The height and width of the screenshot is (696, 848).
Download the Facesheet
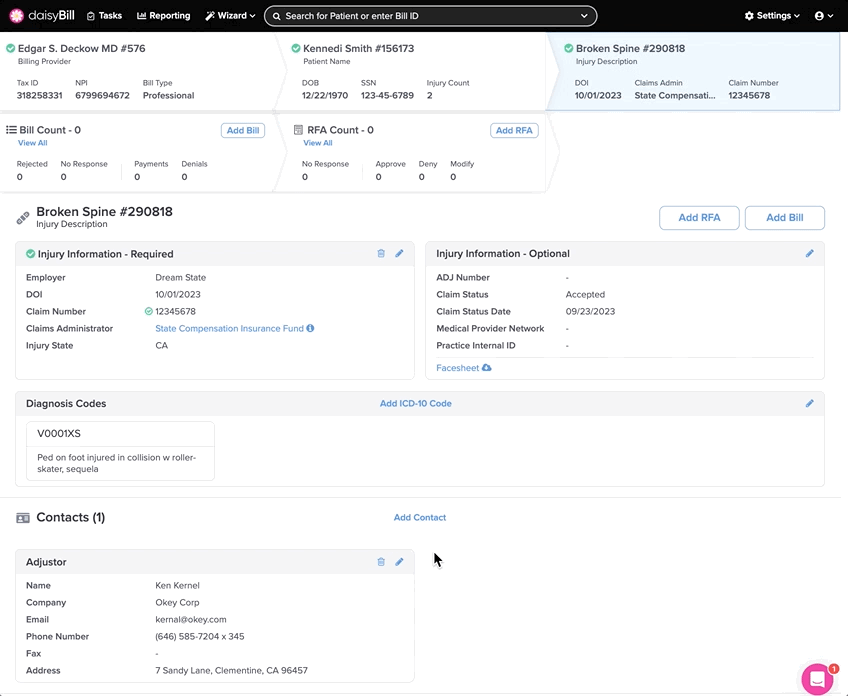(464, 368)
